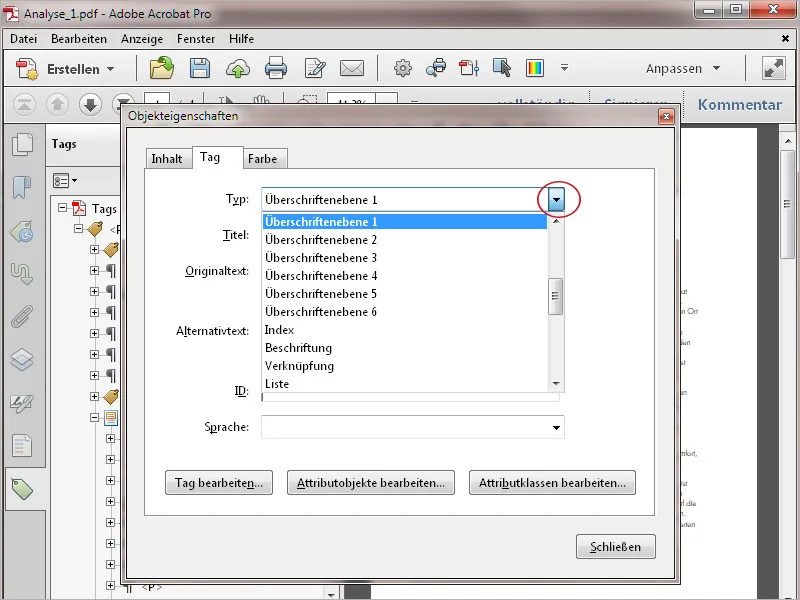Select Verknüpfung in the type list
The image size is (800, 600).
(x=405, y=366)
